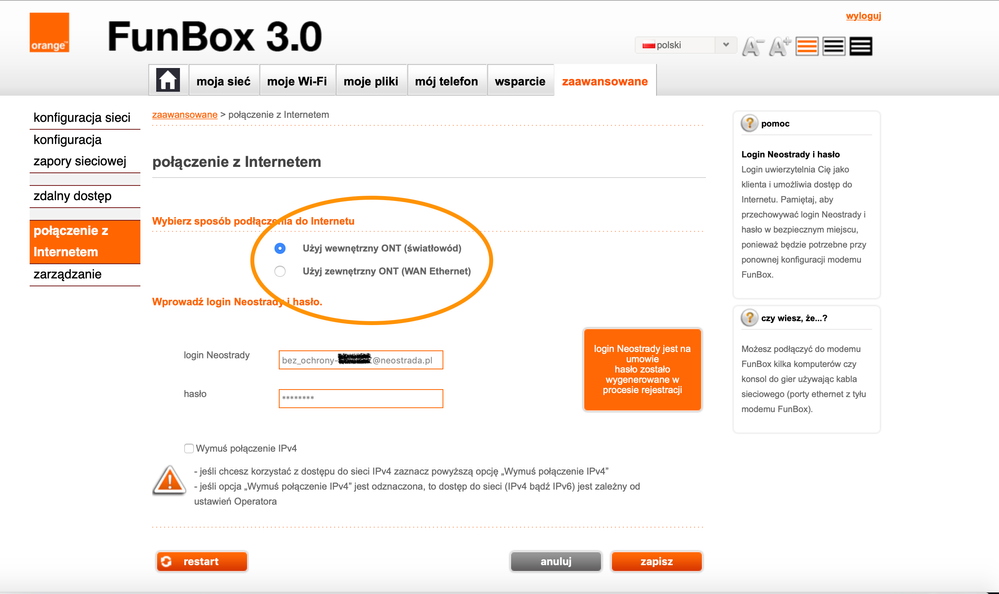Open the 'zaawansowane' tab

point(605,81)
